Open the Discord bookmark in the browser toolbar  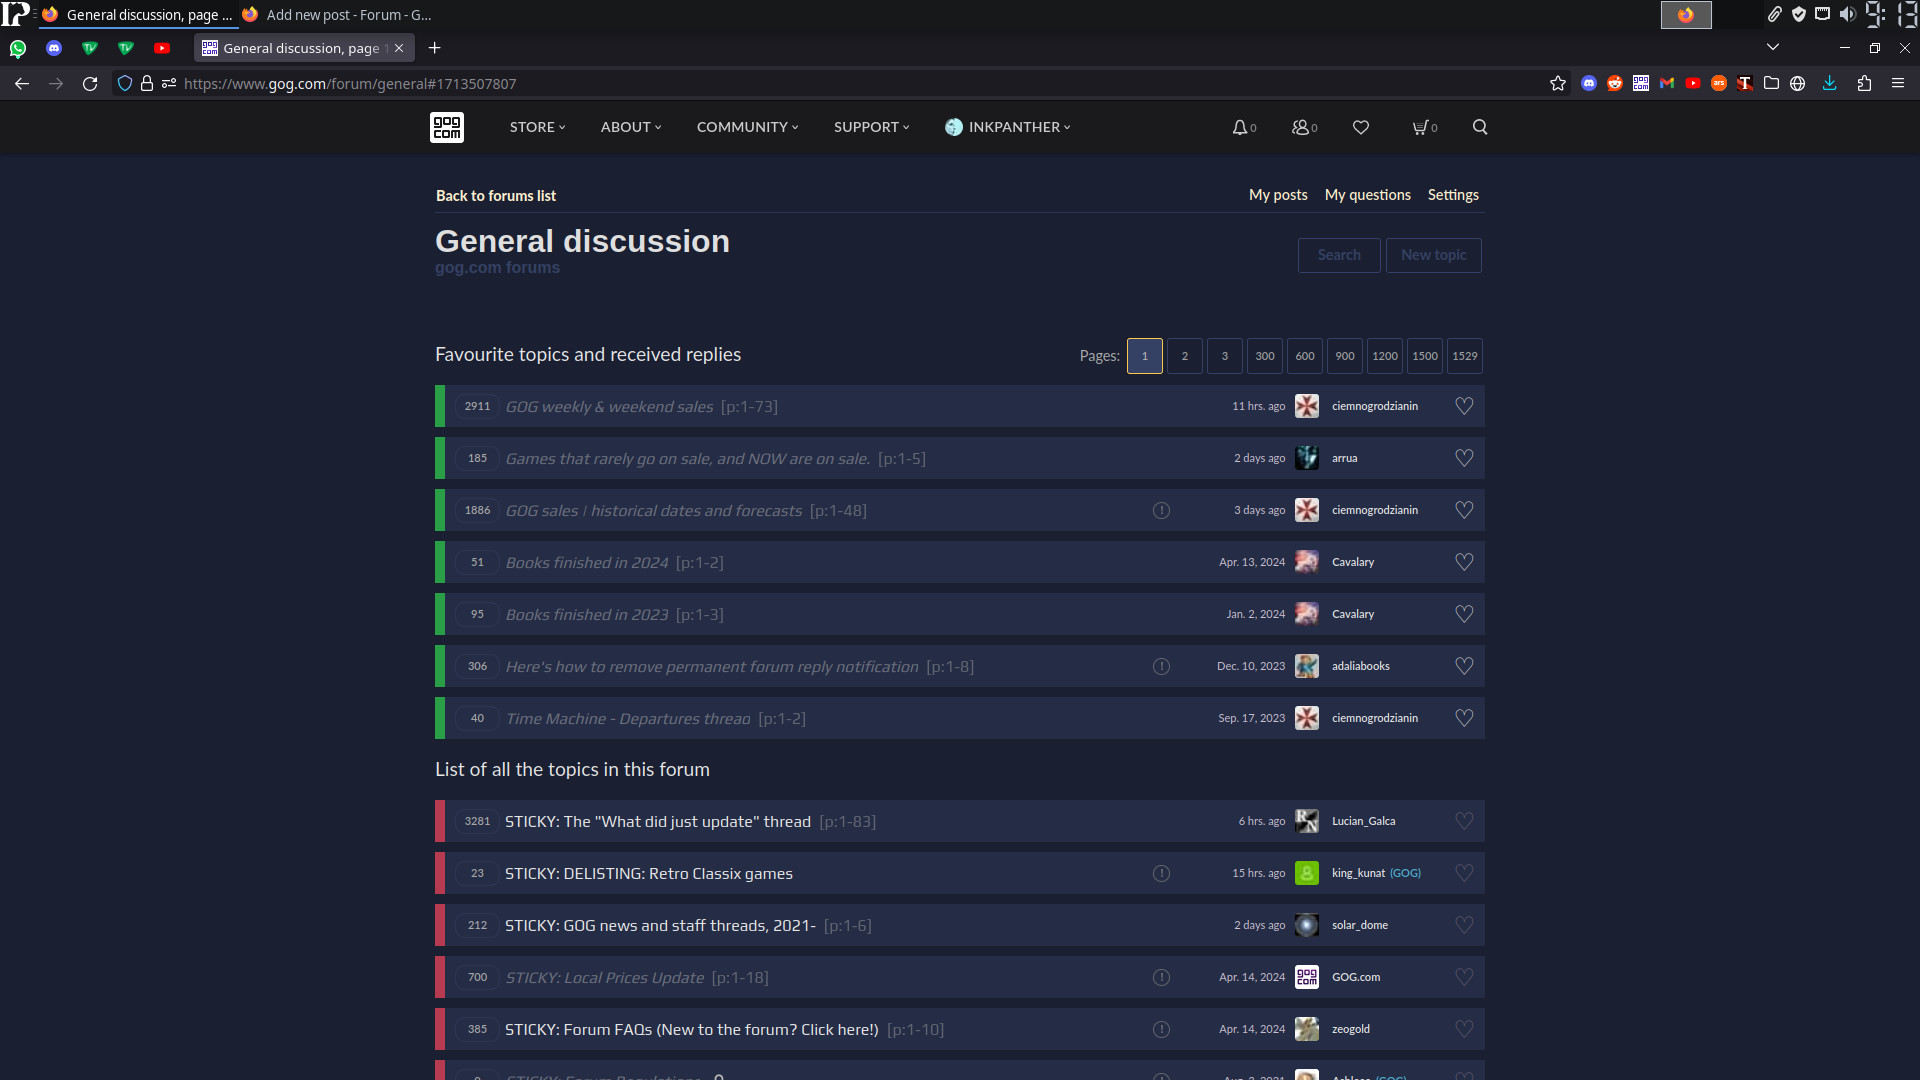[x=1589, y=84]
